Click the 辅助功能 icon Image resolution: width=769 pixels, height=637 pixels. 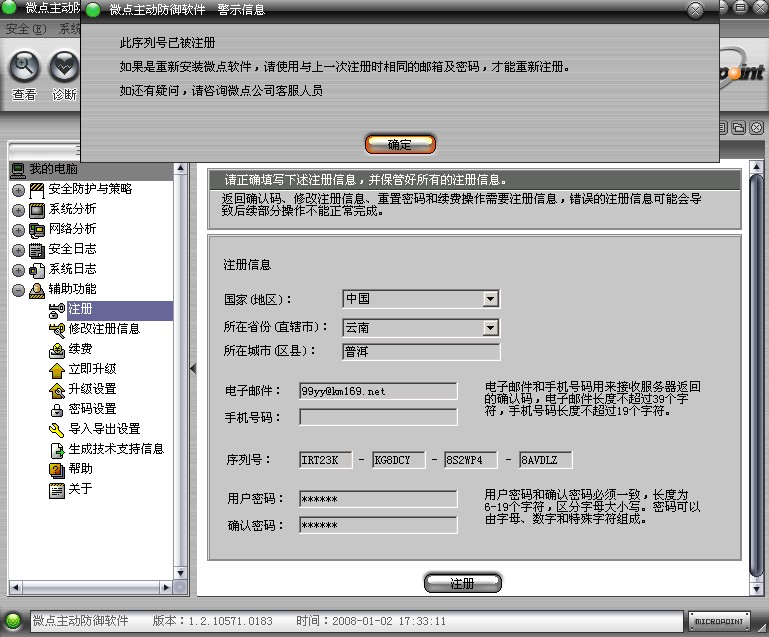tap(37, 290)
